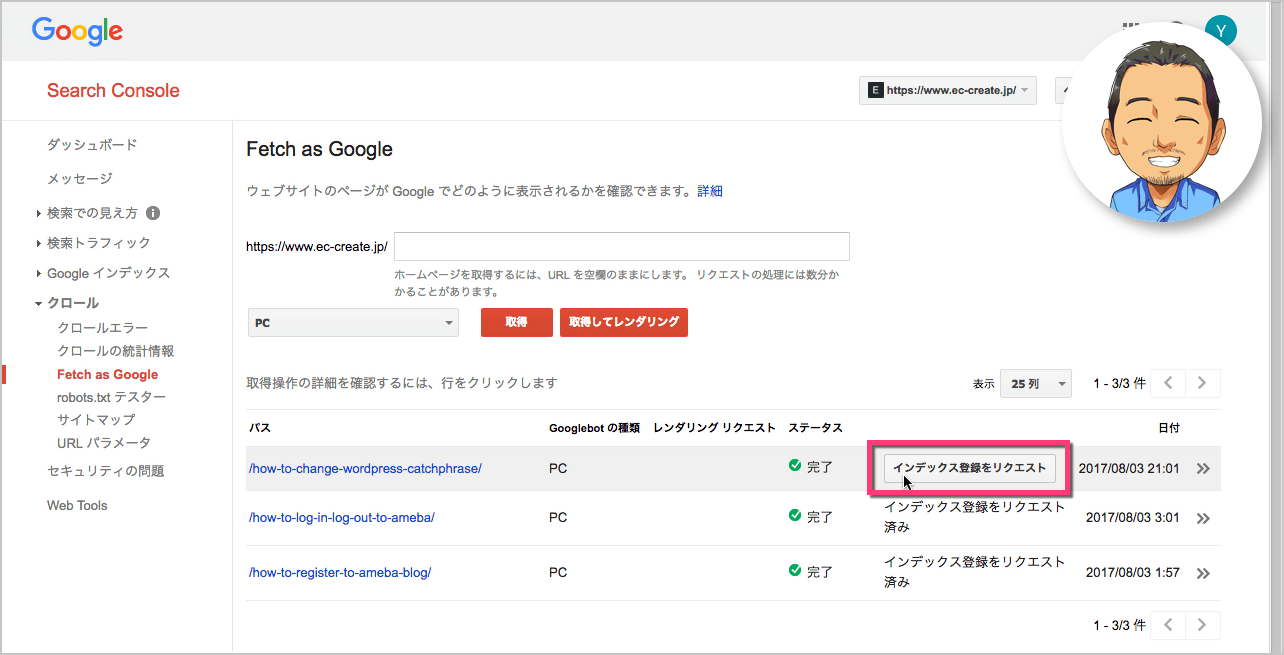This screenshot has height=655, width=1284.
Task: Click the レンダリング リクエスト column header
Action: (x=714, y=428)
